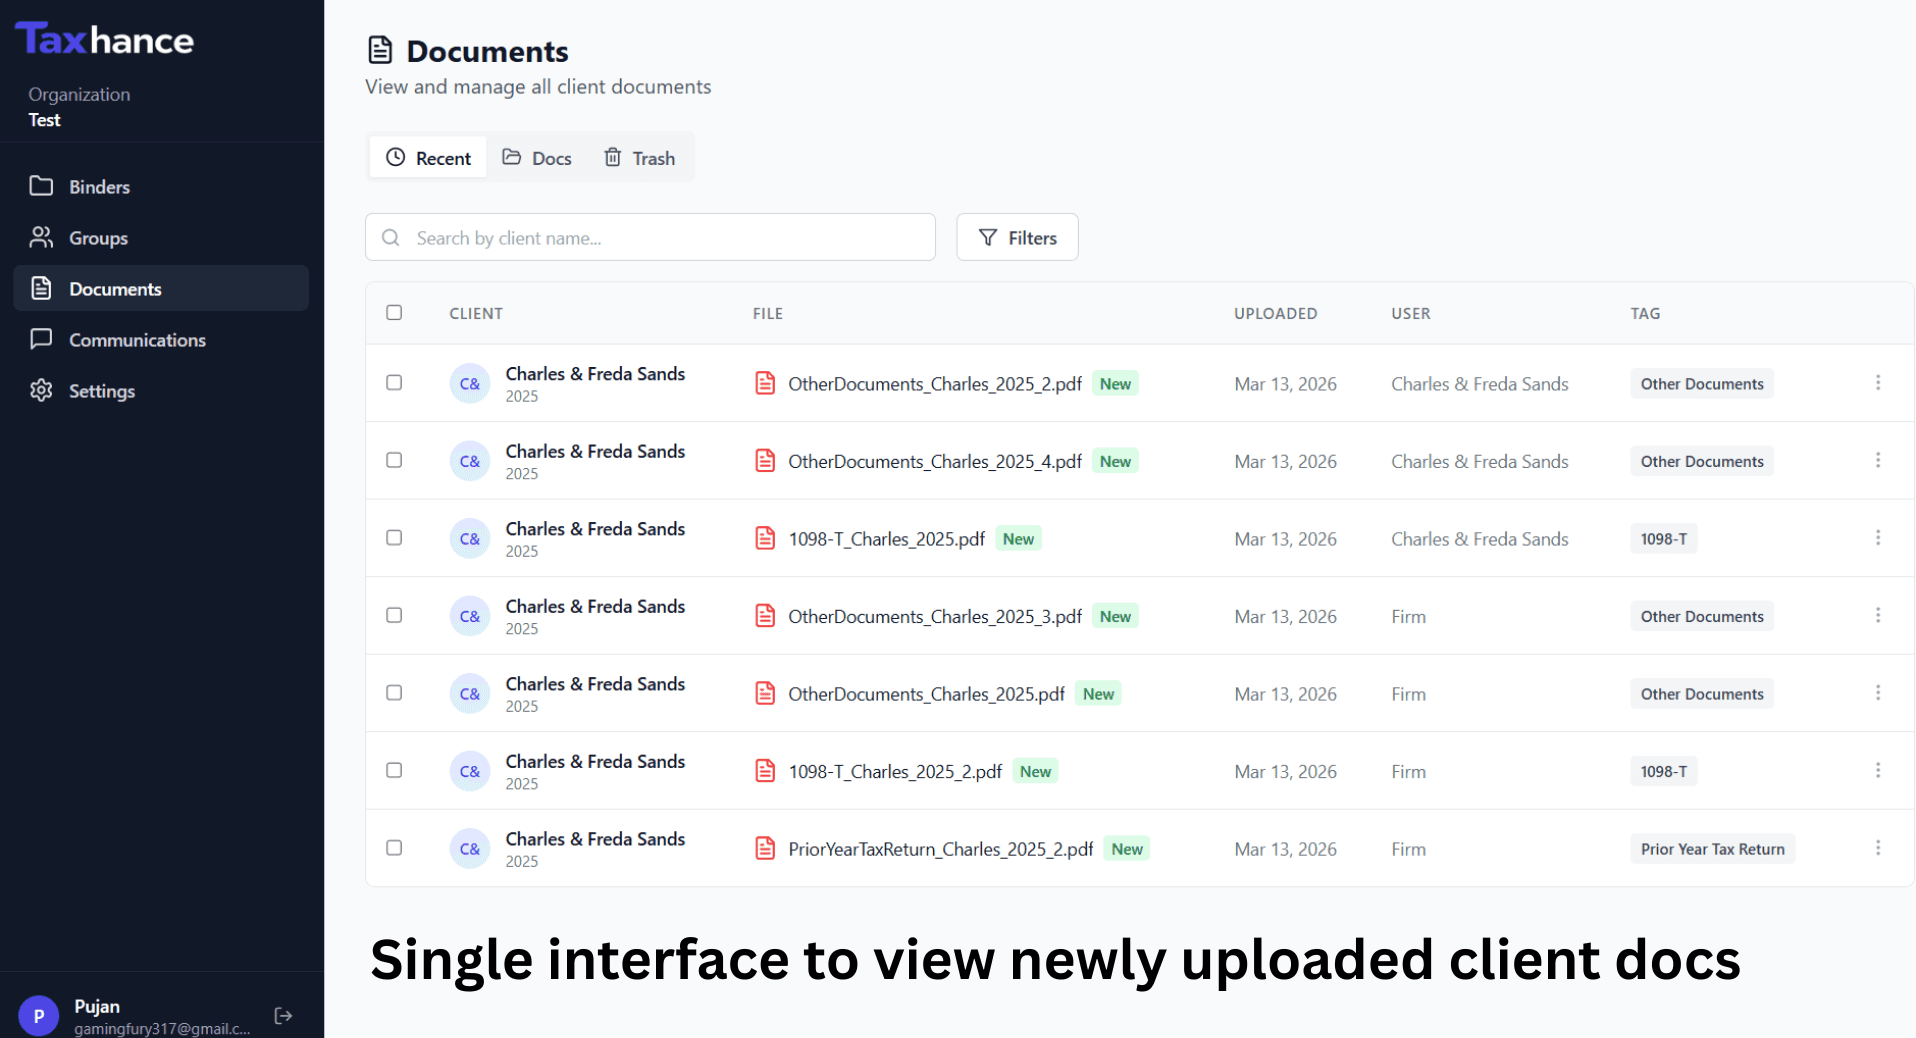This screenshot has height=1038, width=1916.
Task: Open file OtherDocuments_Charles_2025_2.pdf
Action: 935,384
